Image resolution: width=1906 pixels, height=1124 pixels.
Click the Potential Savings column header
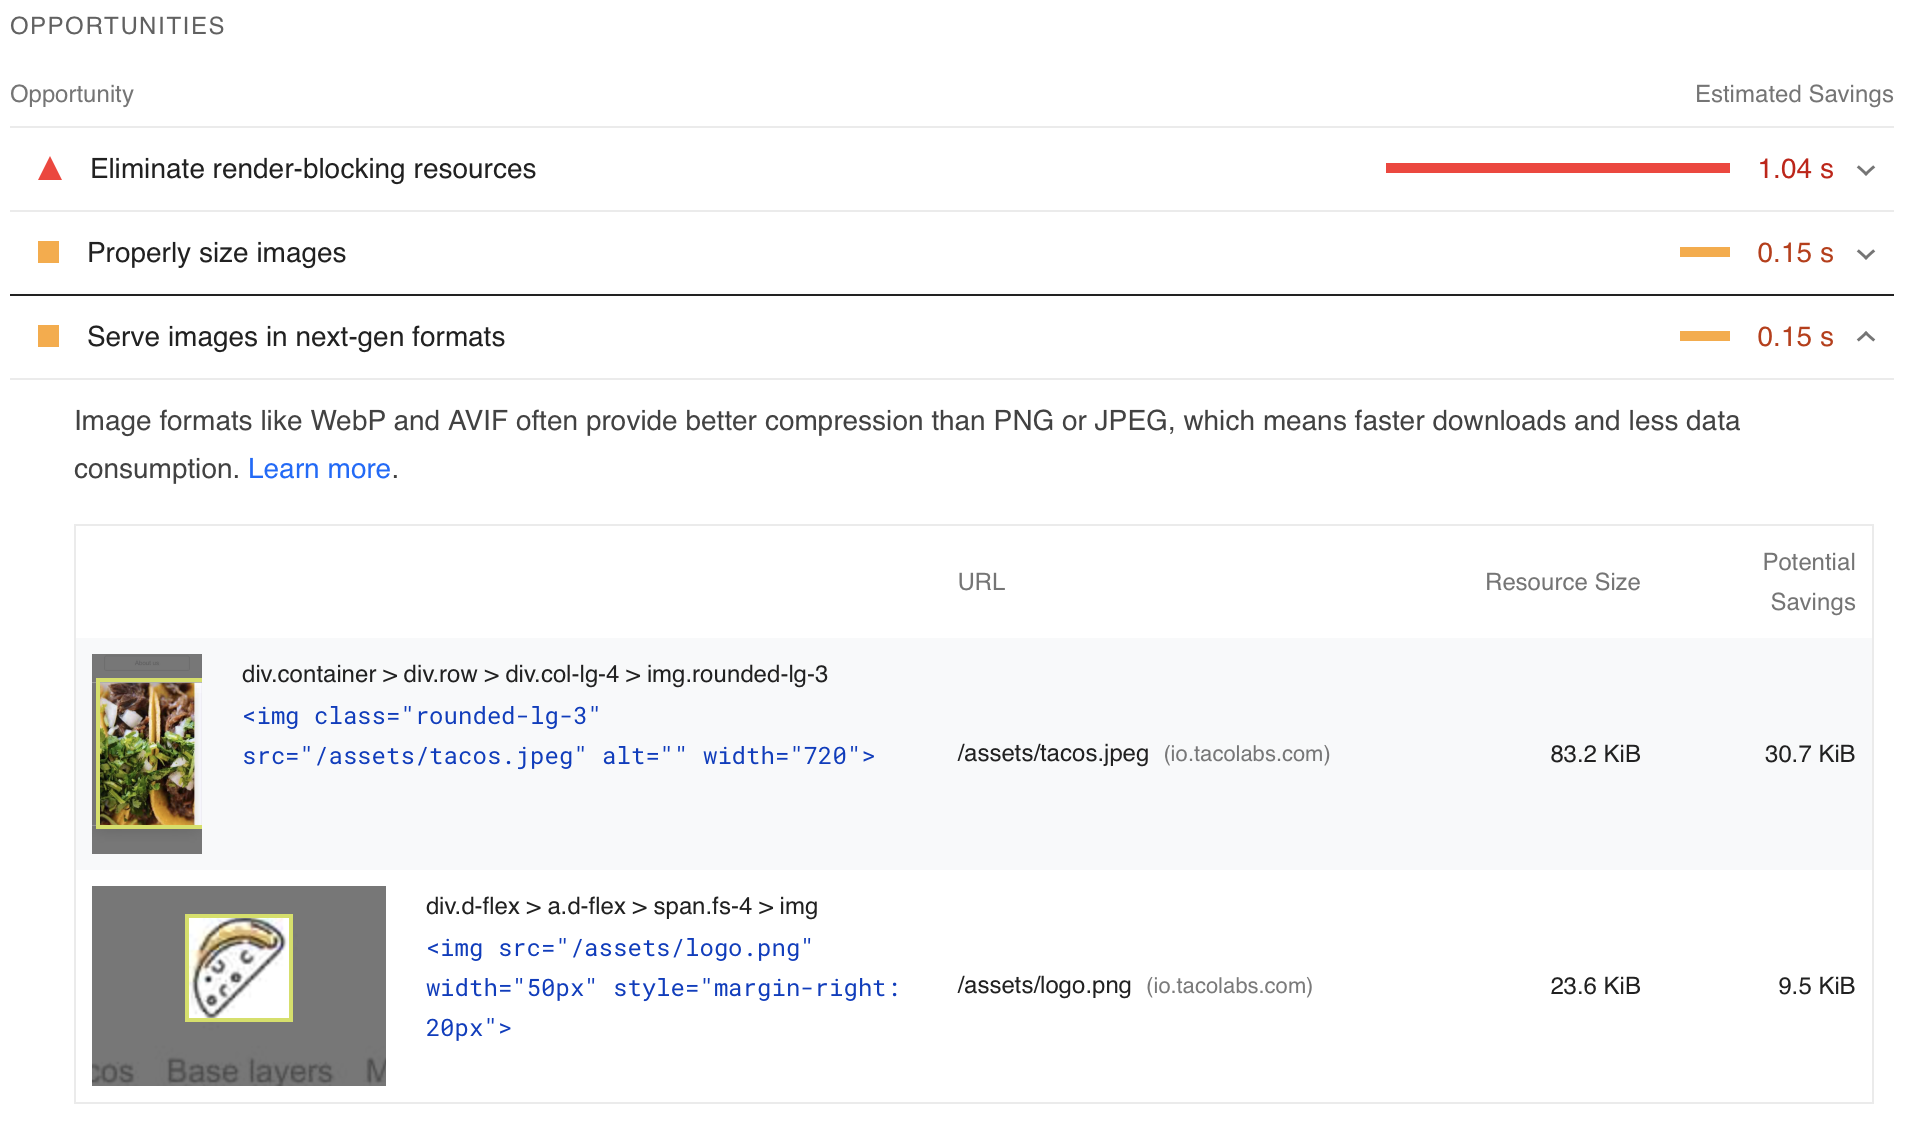1809,581
